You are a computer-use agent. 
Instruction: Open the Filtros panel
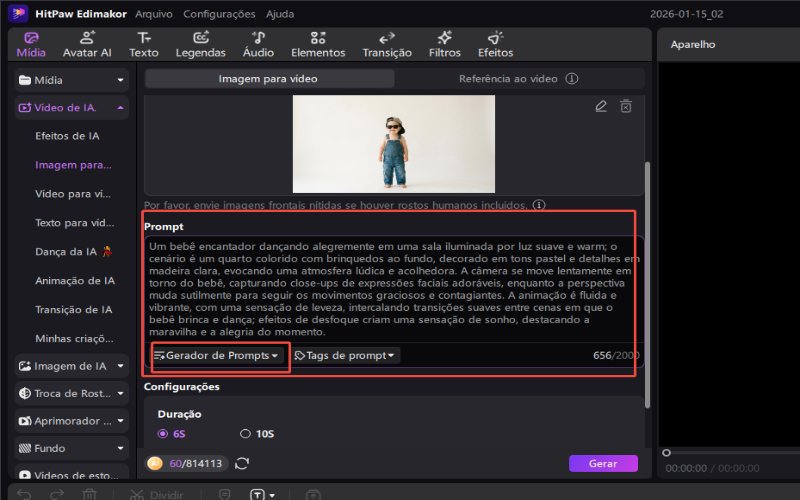pos(444,44)
